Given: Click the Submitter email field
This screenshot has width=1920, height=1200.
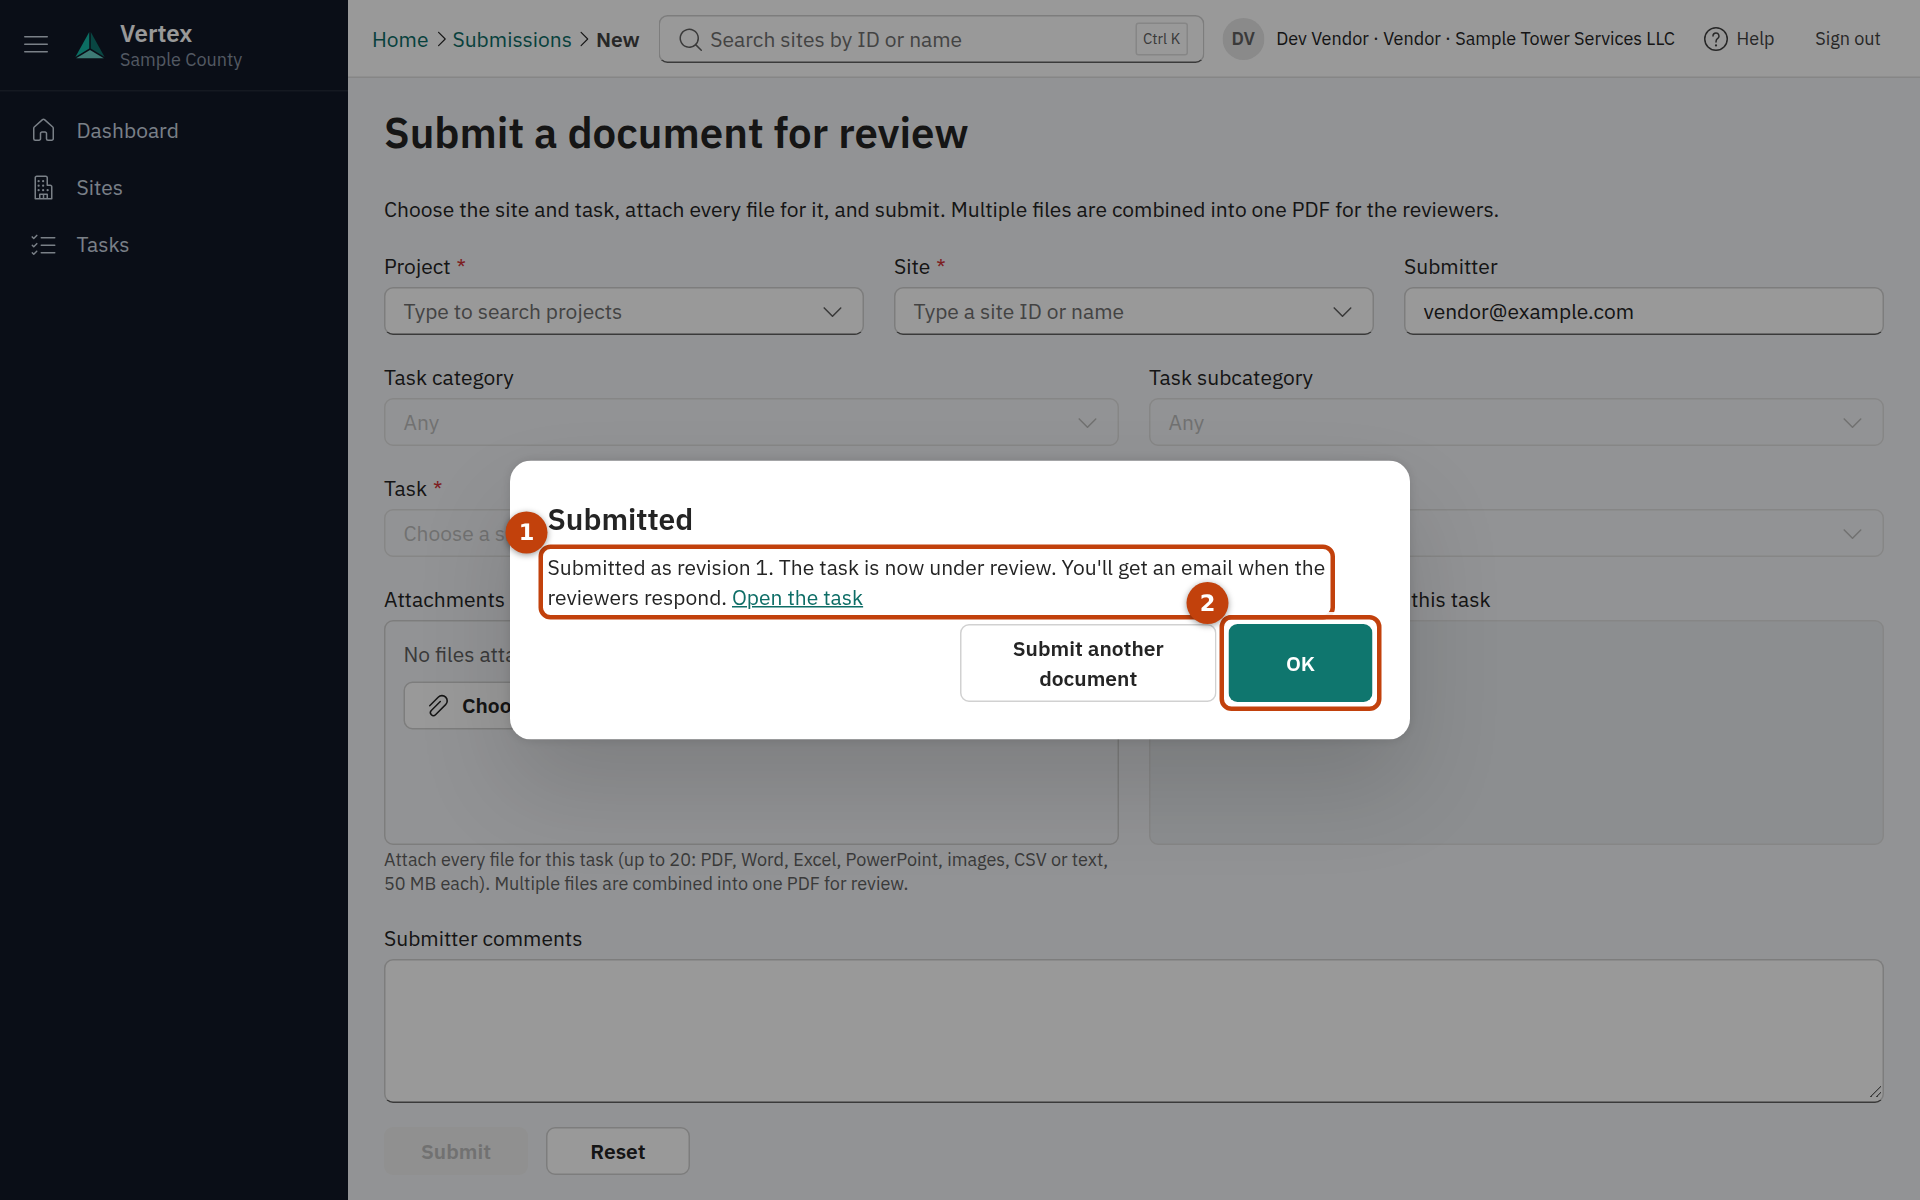Looking at the screenshot, I should [1643, 312].
